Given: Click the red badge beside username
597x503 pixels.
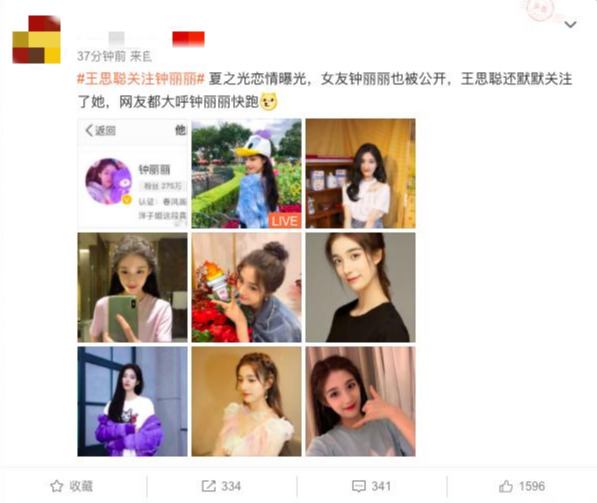Looking at the screenshot, I should click(188, 39).
